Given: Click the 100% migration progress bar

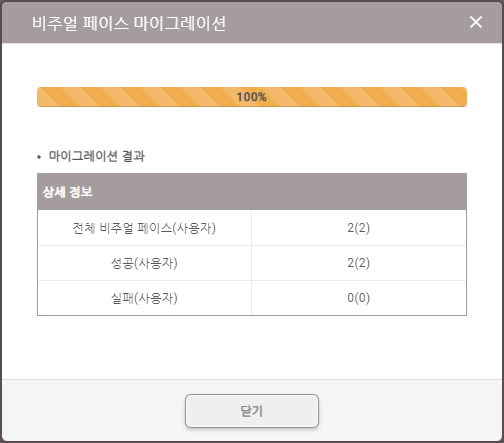Looking at the screenshot, I should pyautogui.click(x=252, y=97).
